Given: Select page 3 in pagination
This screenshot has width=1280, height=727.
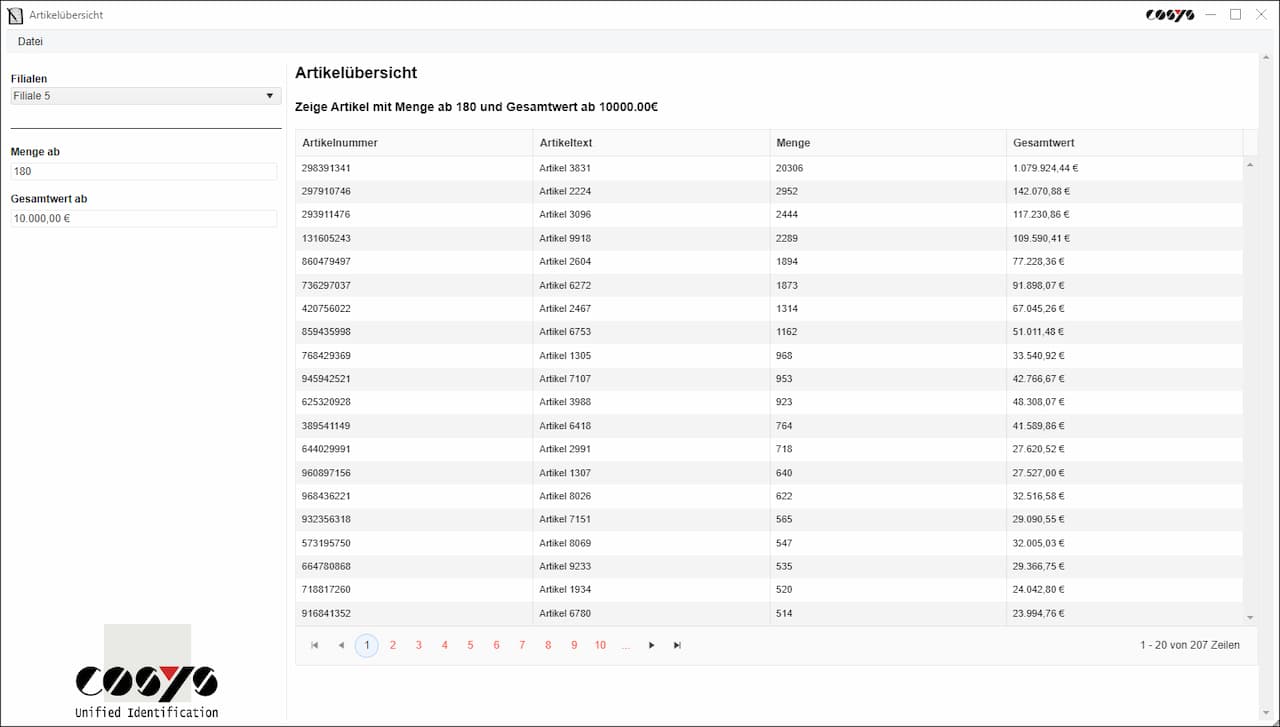Looking at the screenshot, I should pyautogui.click(x=419, y=646).
